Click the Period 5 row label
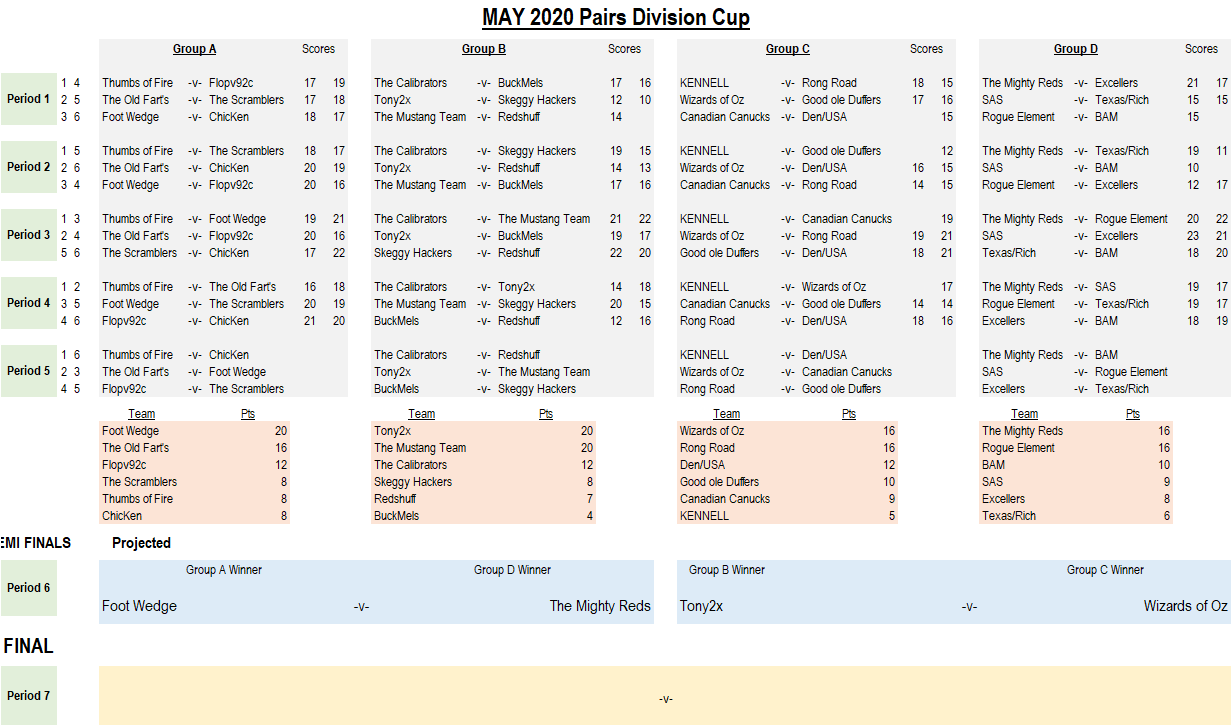 [x=28, y=371]
